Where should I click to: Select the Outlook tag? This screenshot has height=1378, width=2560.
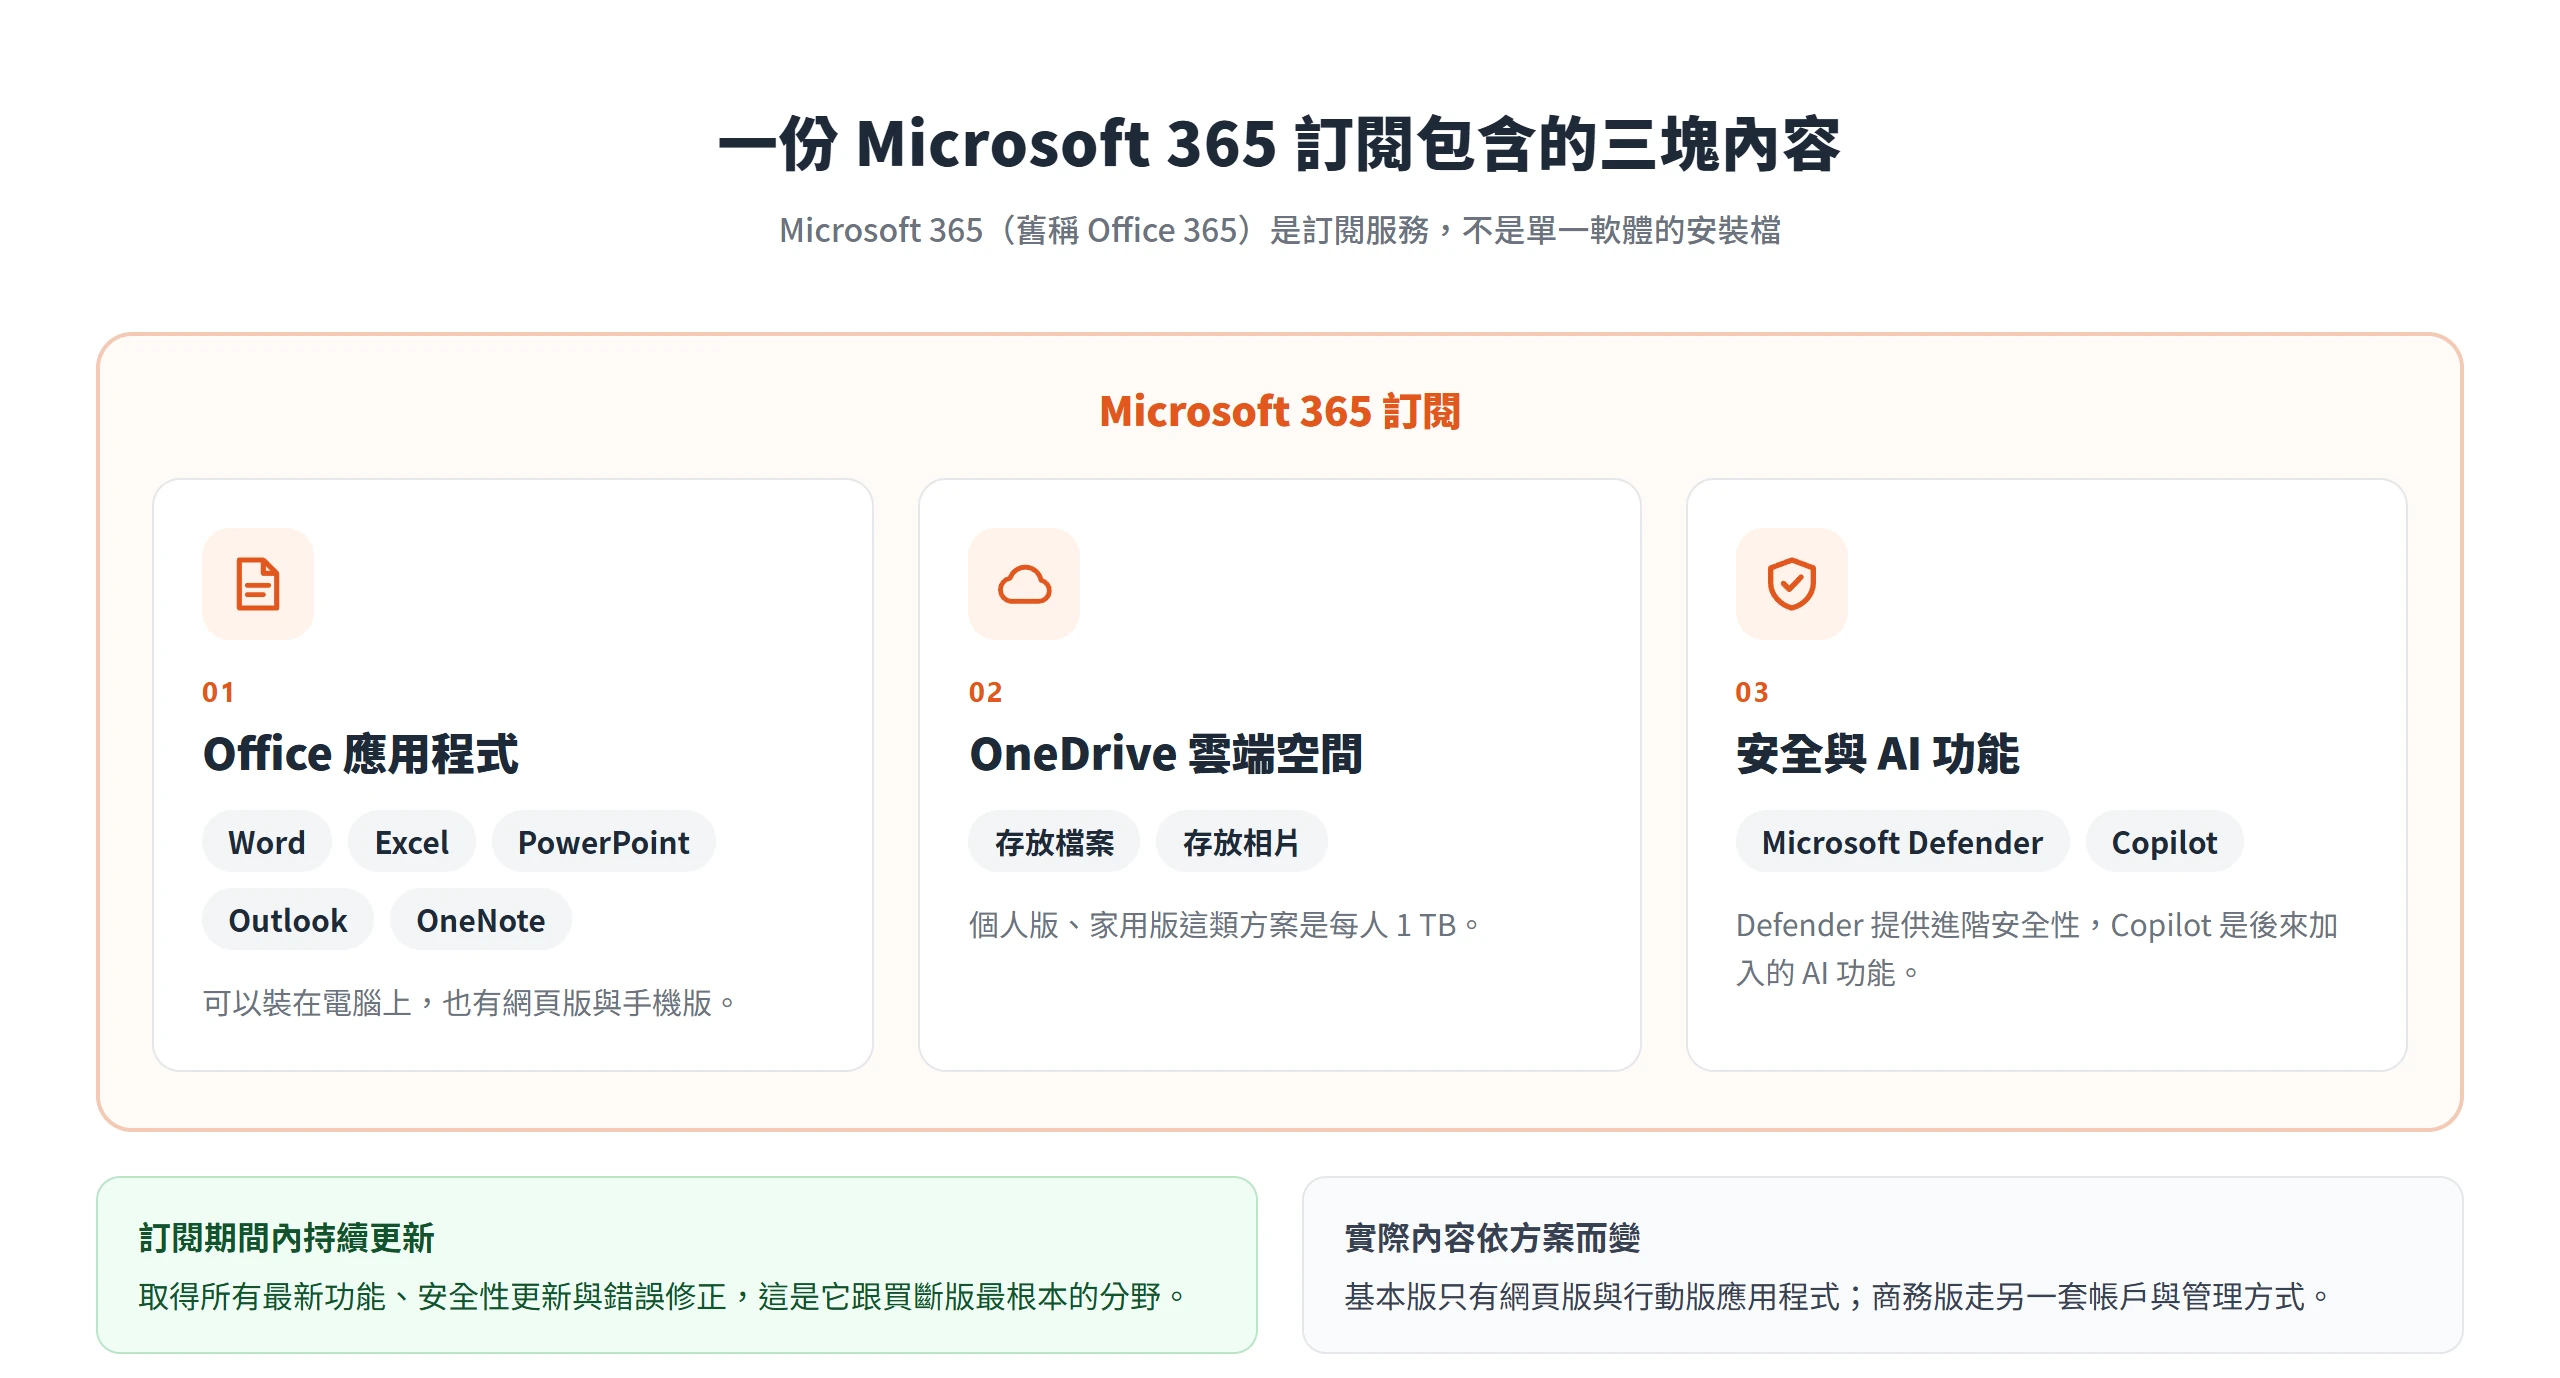[x=288, y=920]
